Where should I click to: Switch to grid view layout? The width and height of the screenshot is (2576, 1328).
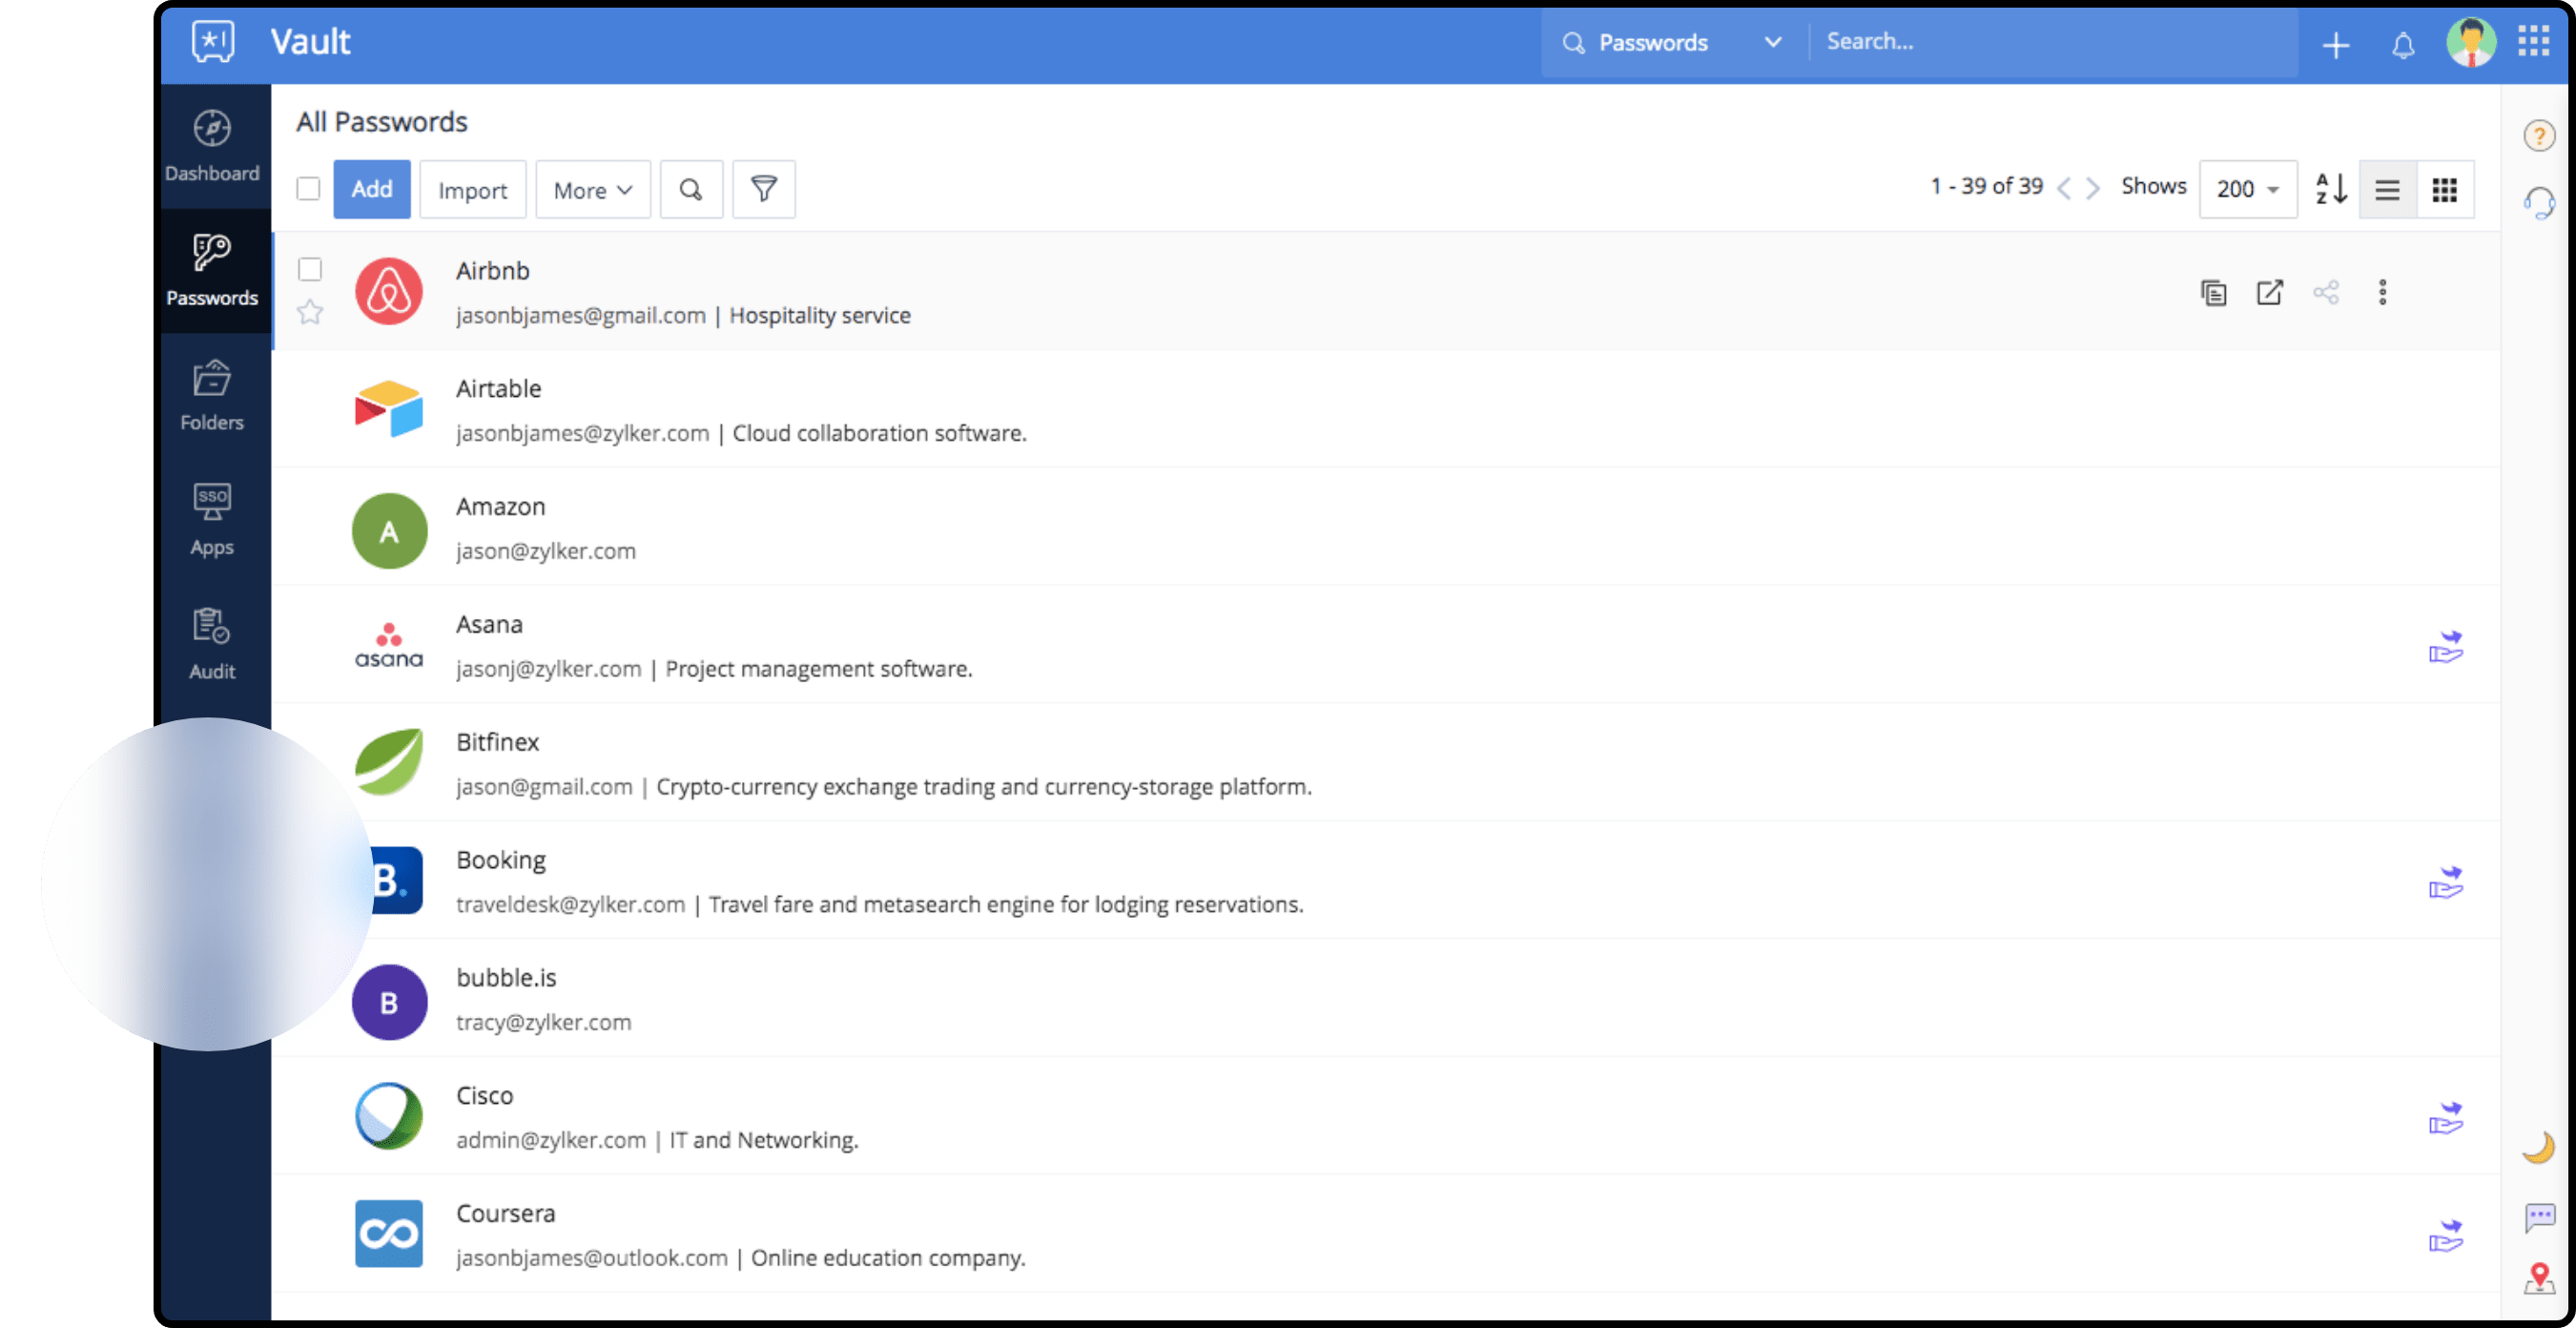tap(2446, 189)
